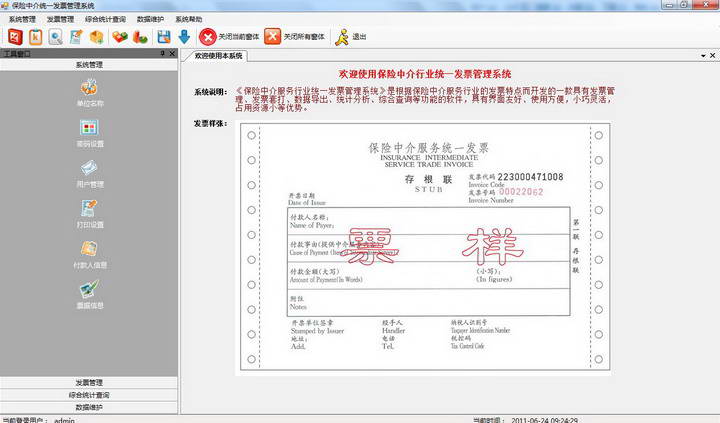Select the 欢迎使用本系统 tab
This screenshot has height=423, width=720.
(x=218, y=56)
